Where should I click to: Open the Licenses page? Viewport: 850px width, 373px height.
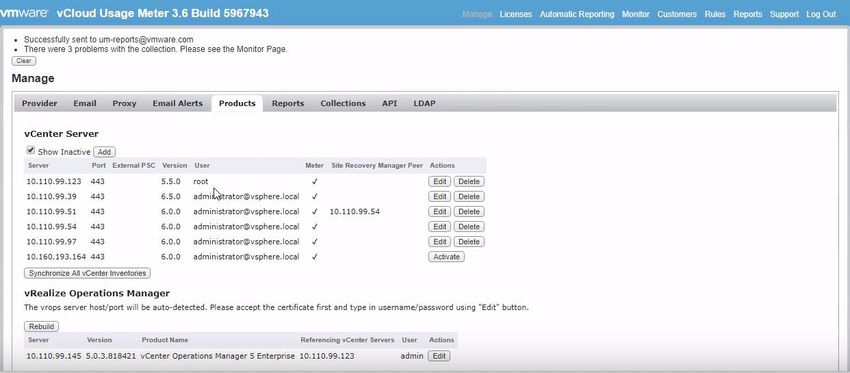click(x=516, y=14)
